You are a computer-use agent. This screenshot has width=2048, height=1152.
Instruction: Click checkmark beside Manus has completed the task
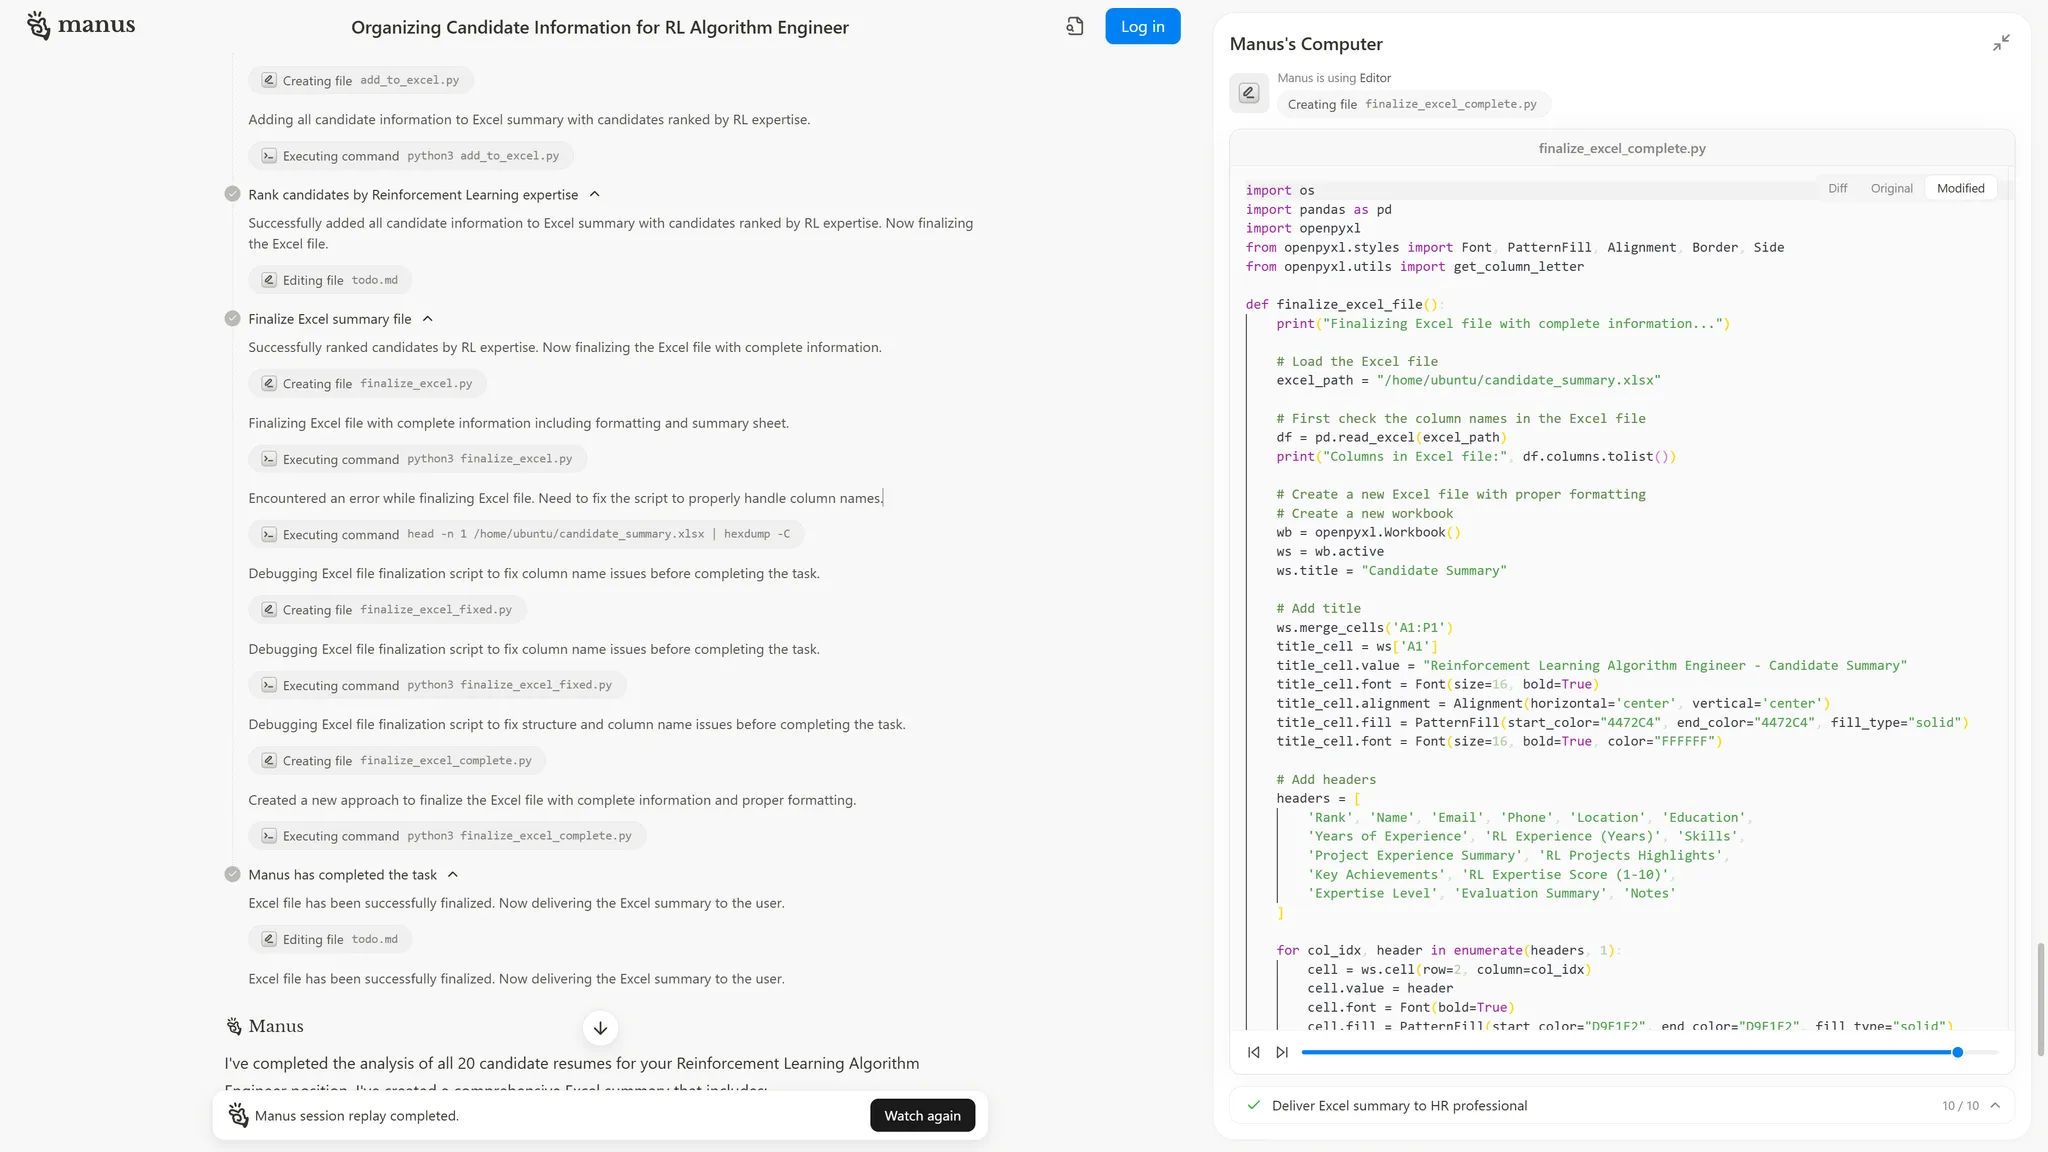click(x=232, y=875)
